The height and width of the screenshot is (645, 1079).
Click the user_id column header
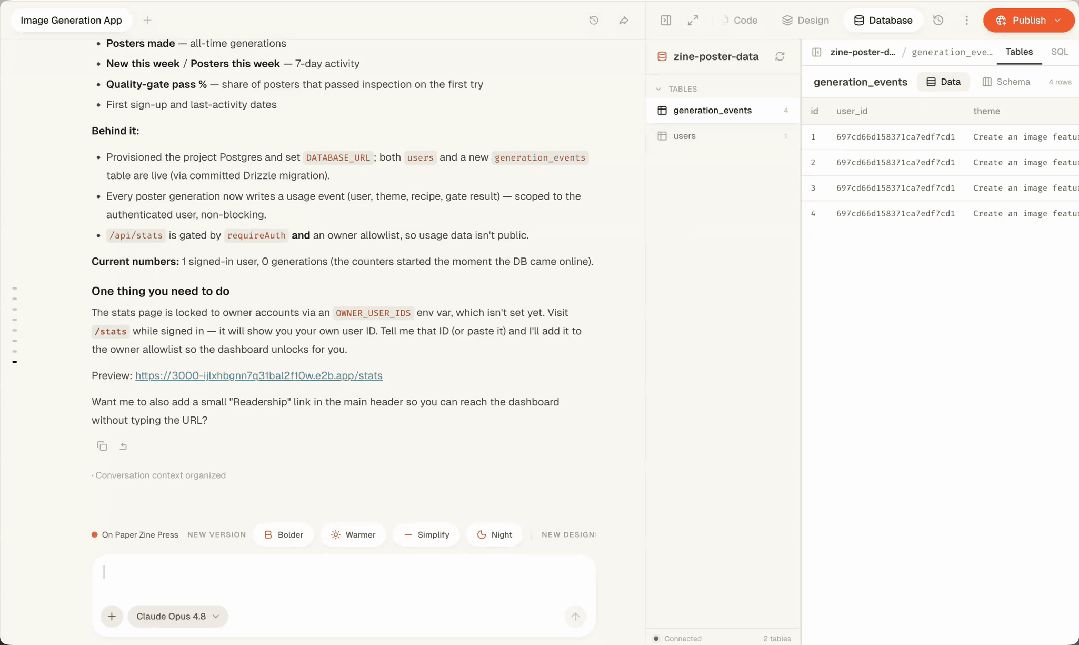851,111
